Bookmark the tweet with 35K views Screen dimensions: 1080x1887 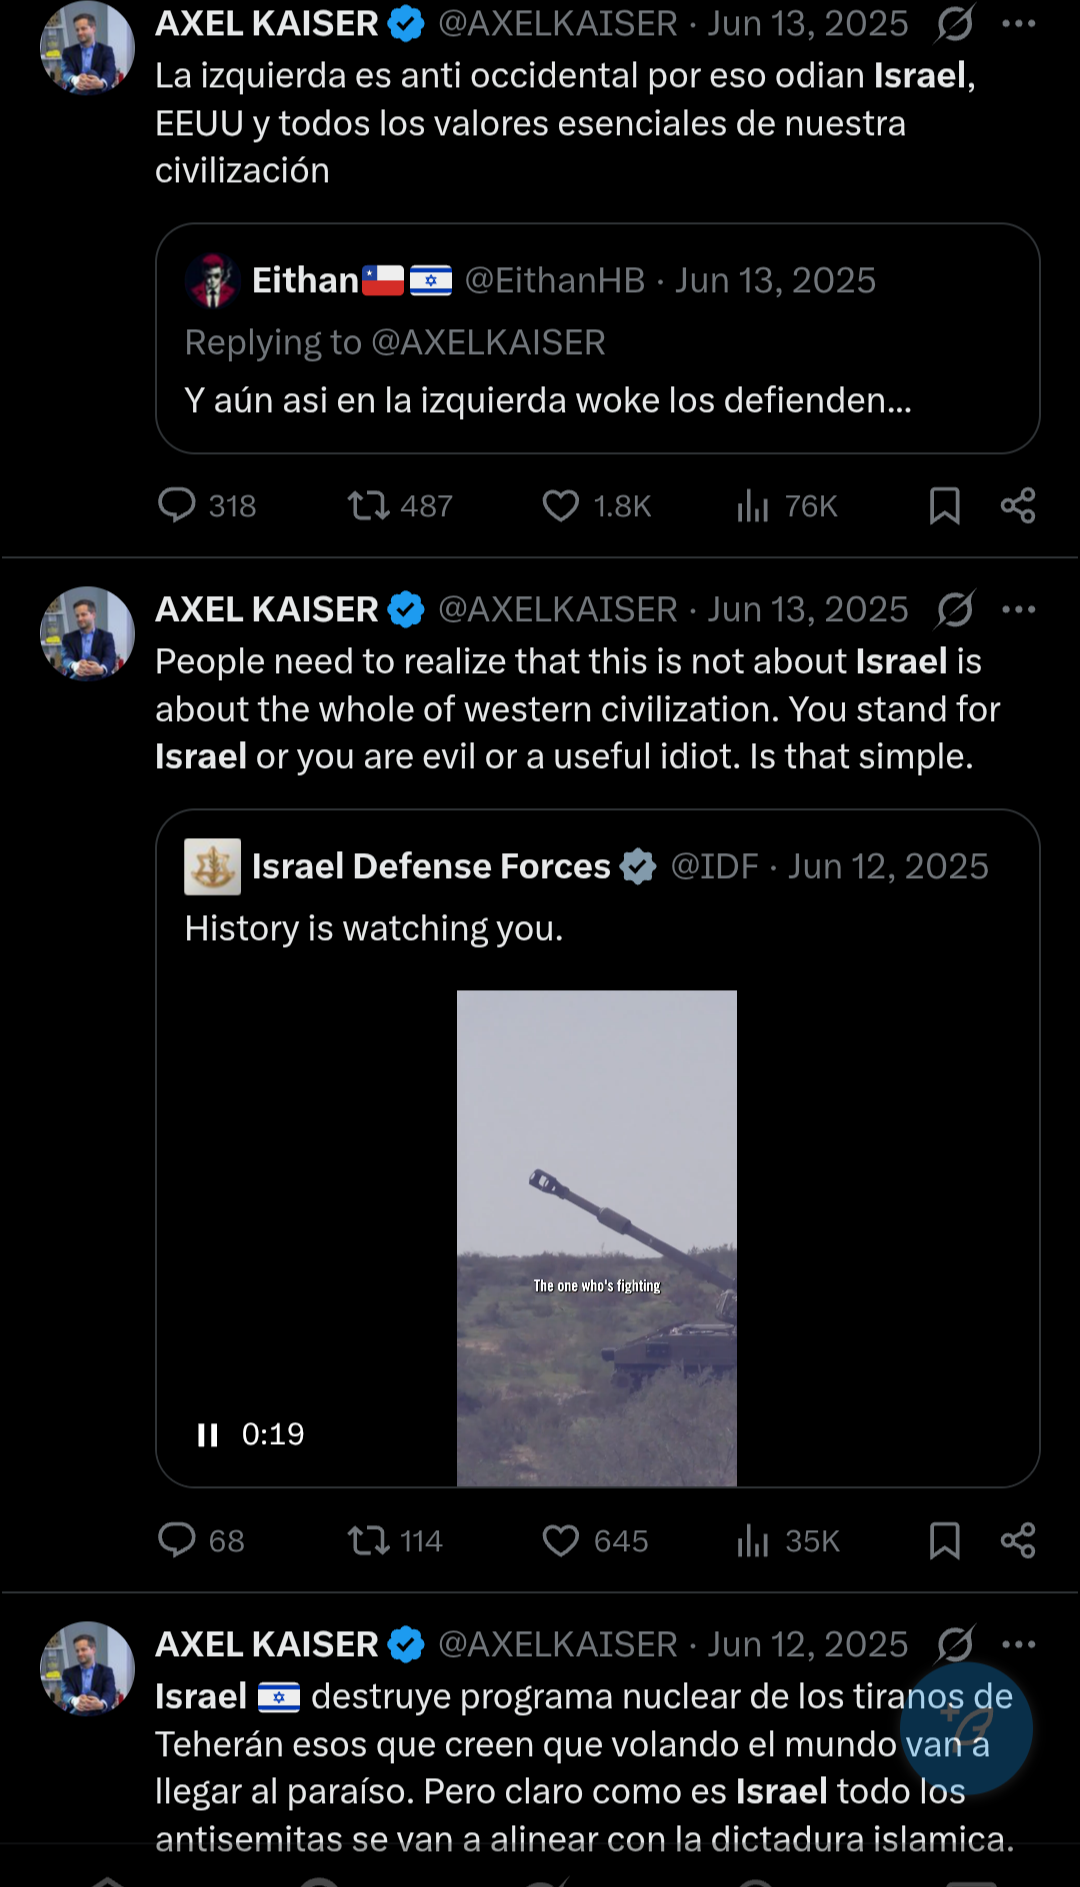coord(944,1540)
